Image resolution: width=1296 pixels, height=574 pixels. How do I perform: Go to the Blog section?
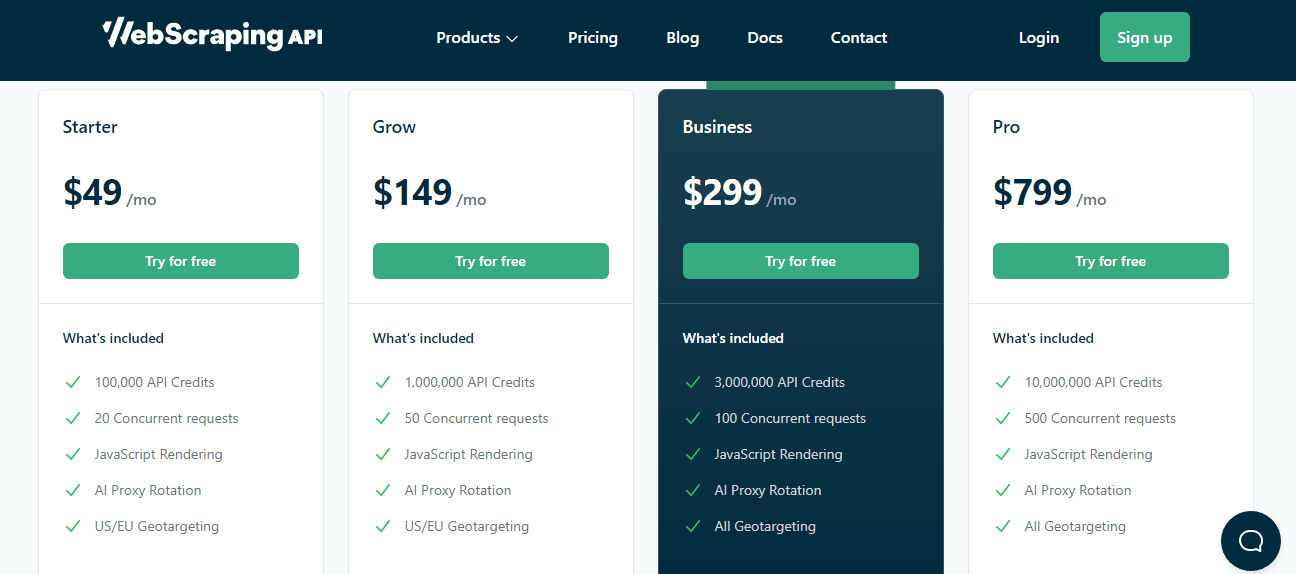pyautogui.click(x=683, y=38)
